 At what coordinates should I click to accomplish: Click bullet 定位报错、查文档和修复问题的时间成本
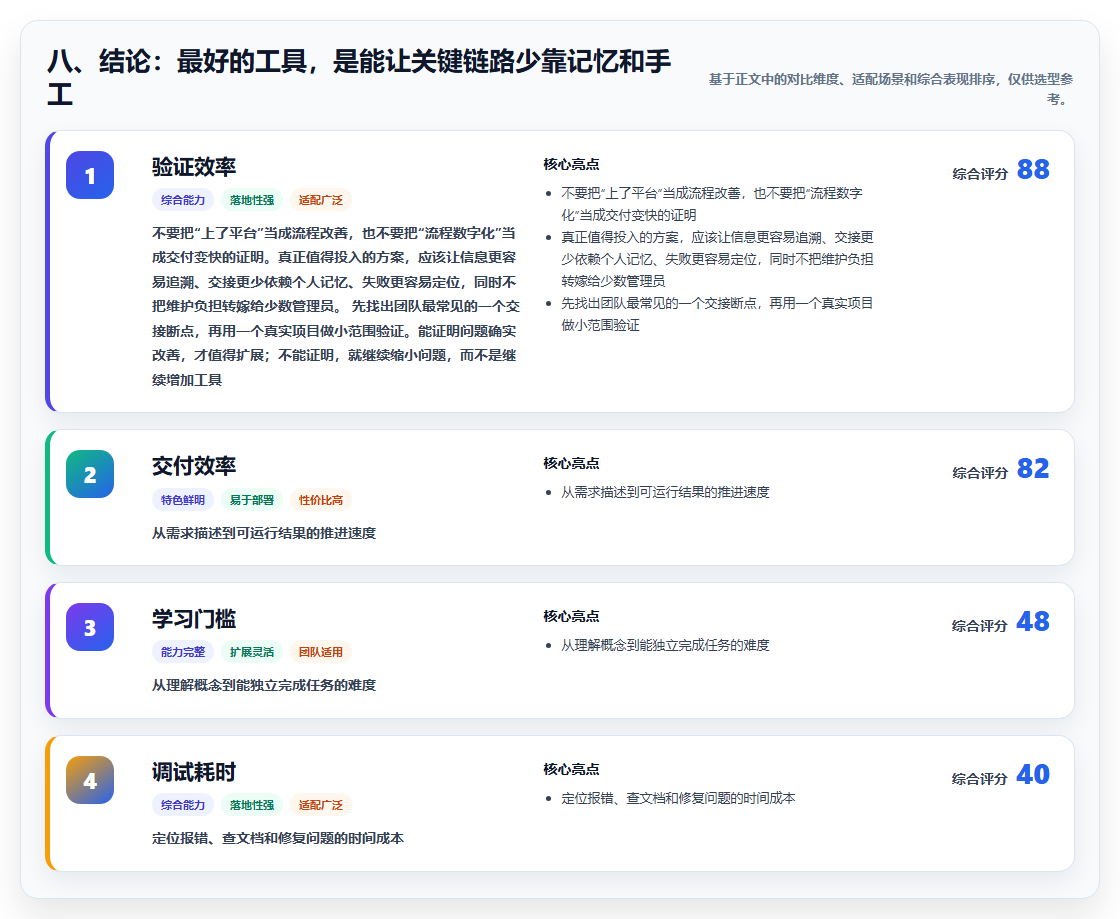678,798
